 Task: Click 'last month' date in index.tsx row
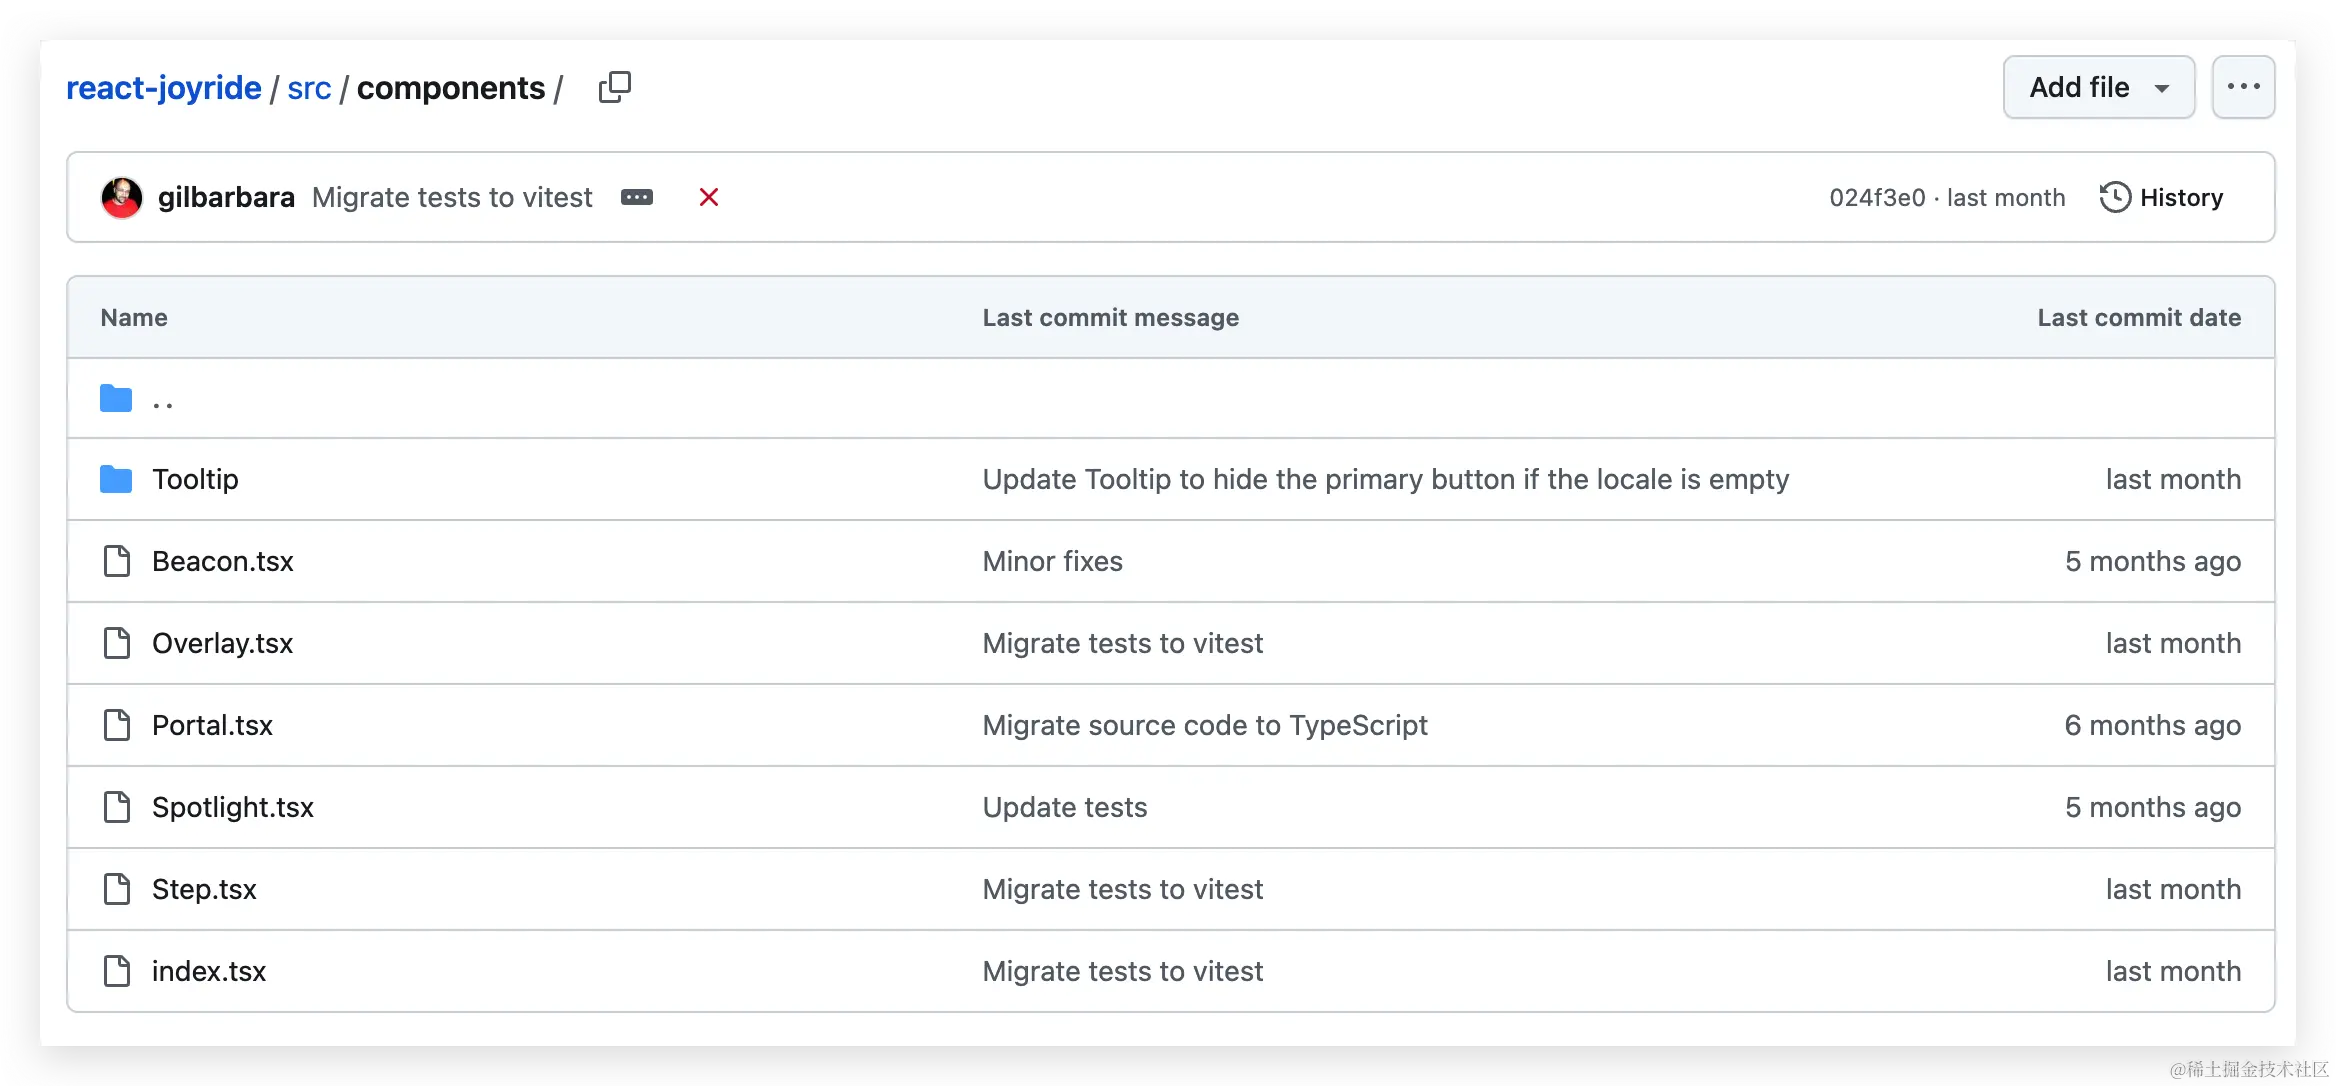(x=2173, y=971)
